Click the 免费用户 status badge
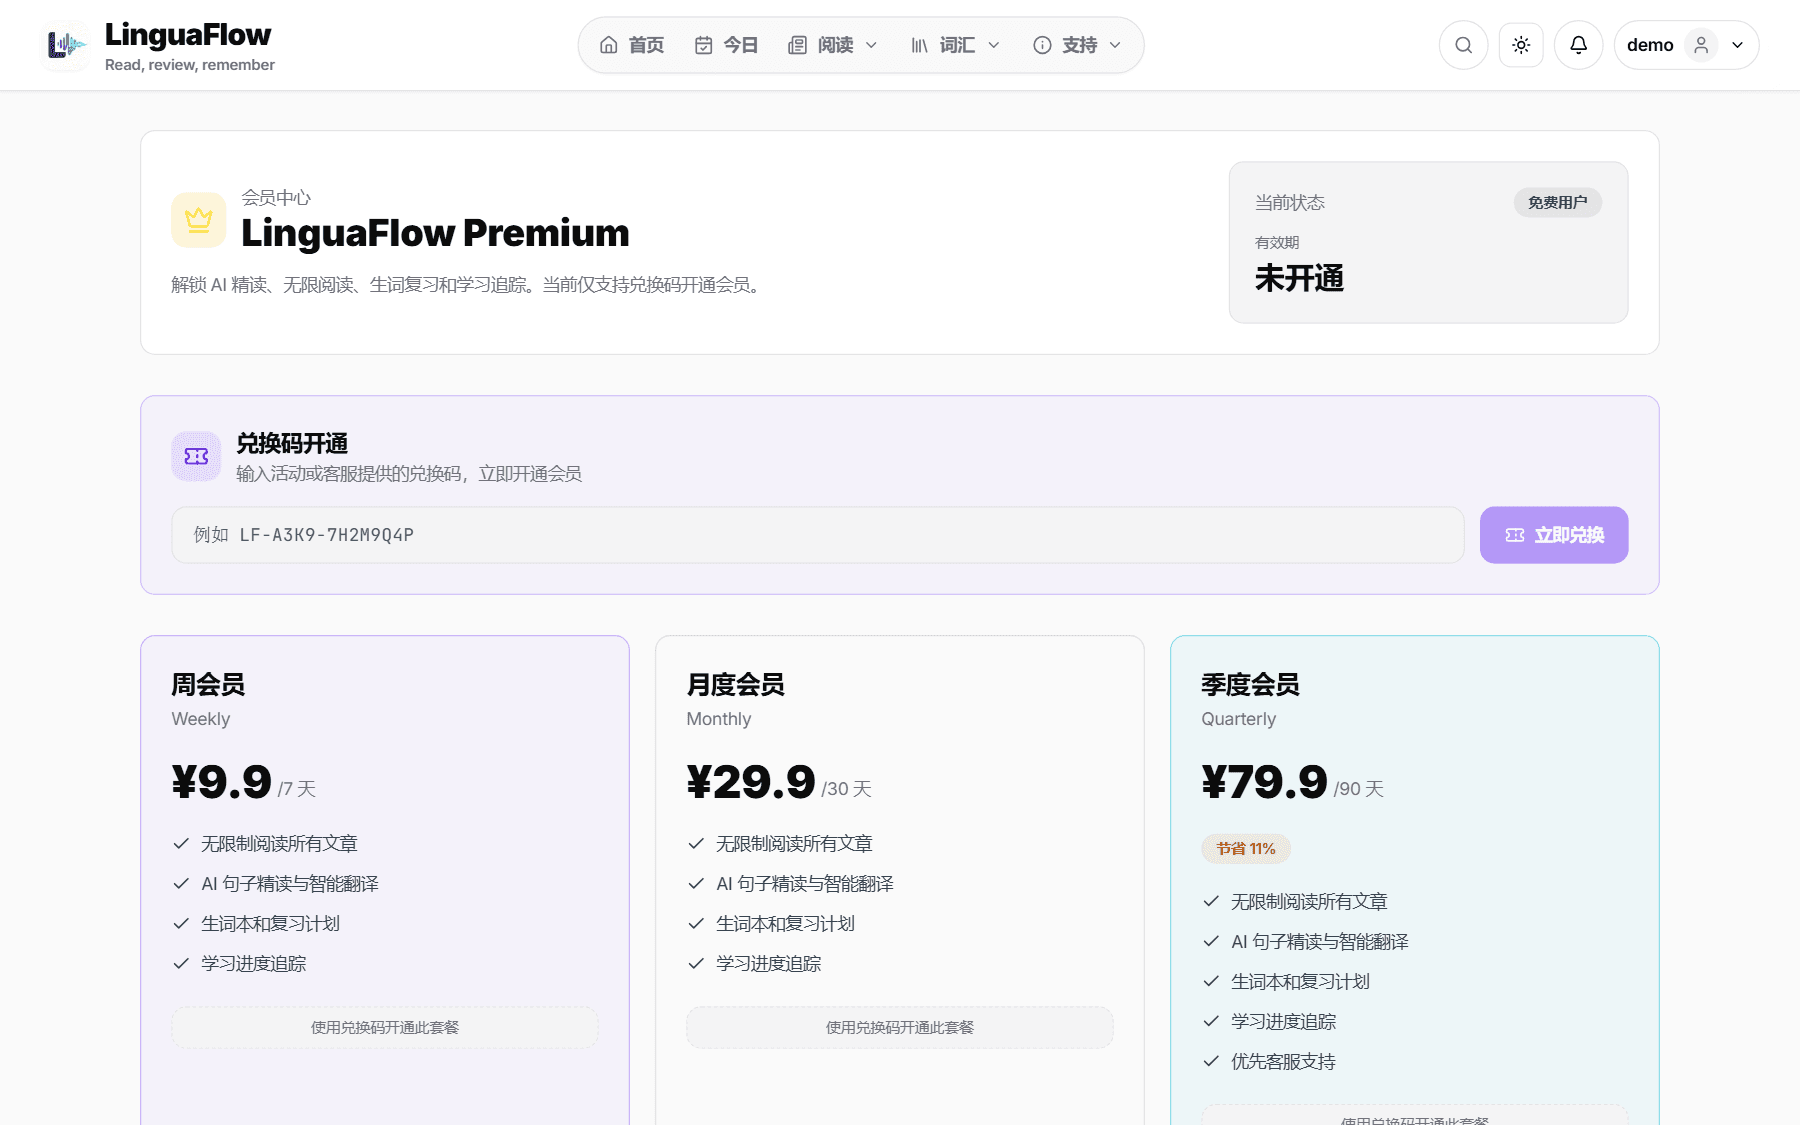Screen dimensions: 1800x1125 tap(1557, 202)
